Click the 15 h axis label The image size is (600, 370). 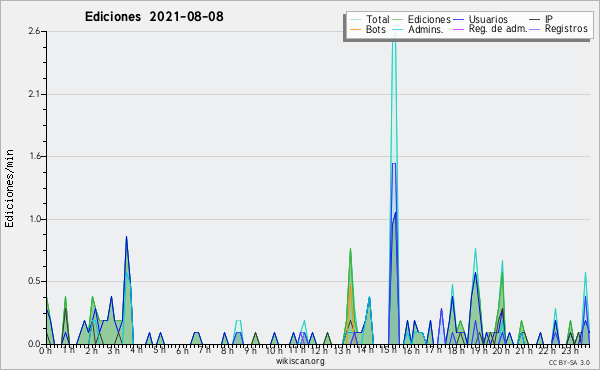click(387, 350)
